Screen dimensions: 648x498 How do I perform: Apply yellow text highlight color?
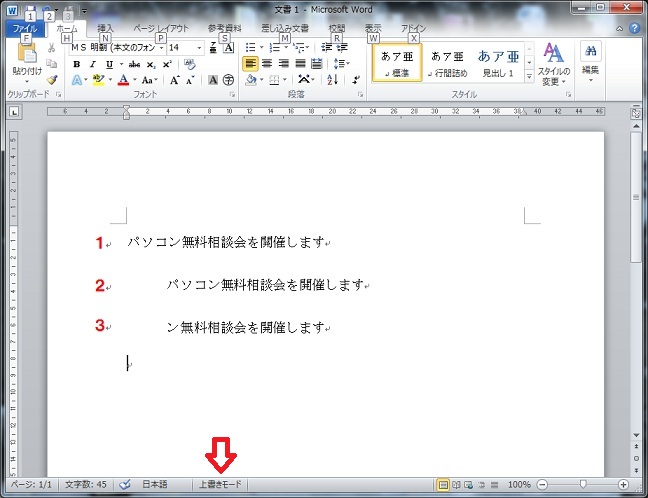point(98,80)
